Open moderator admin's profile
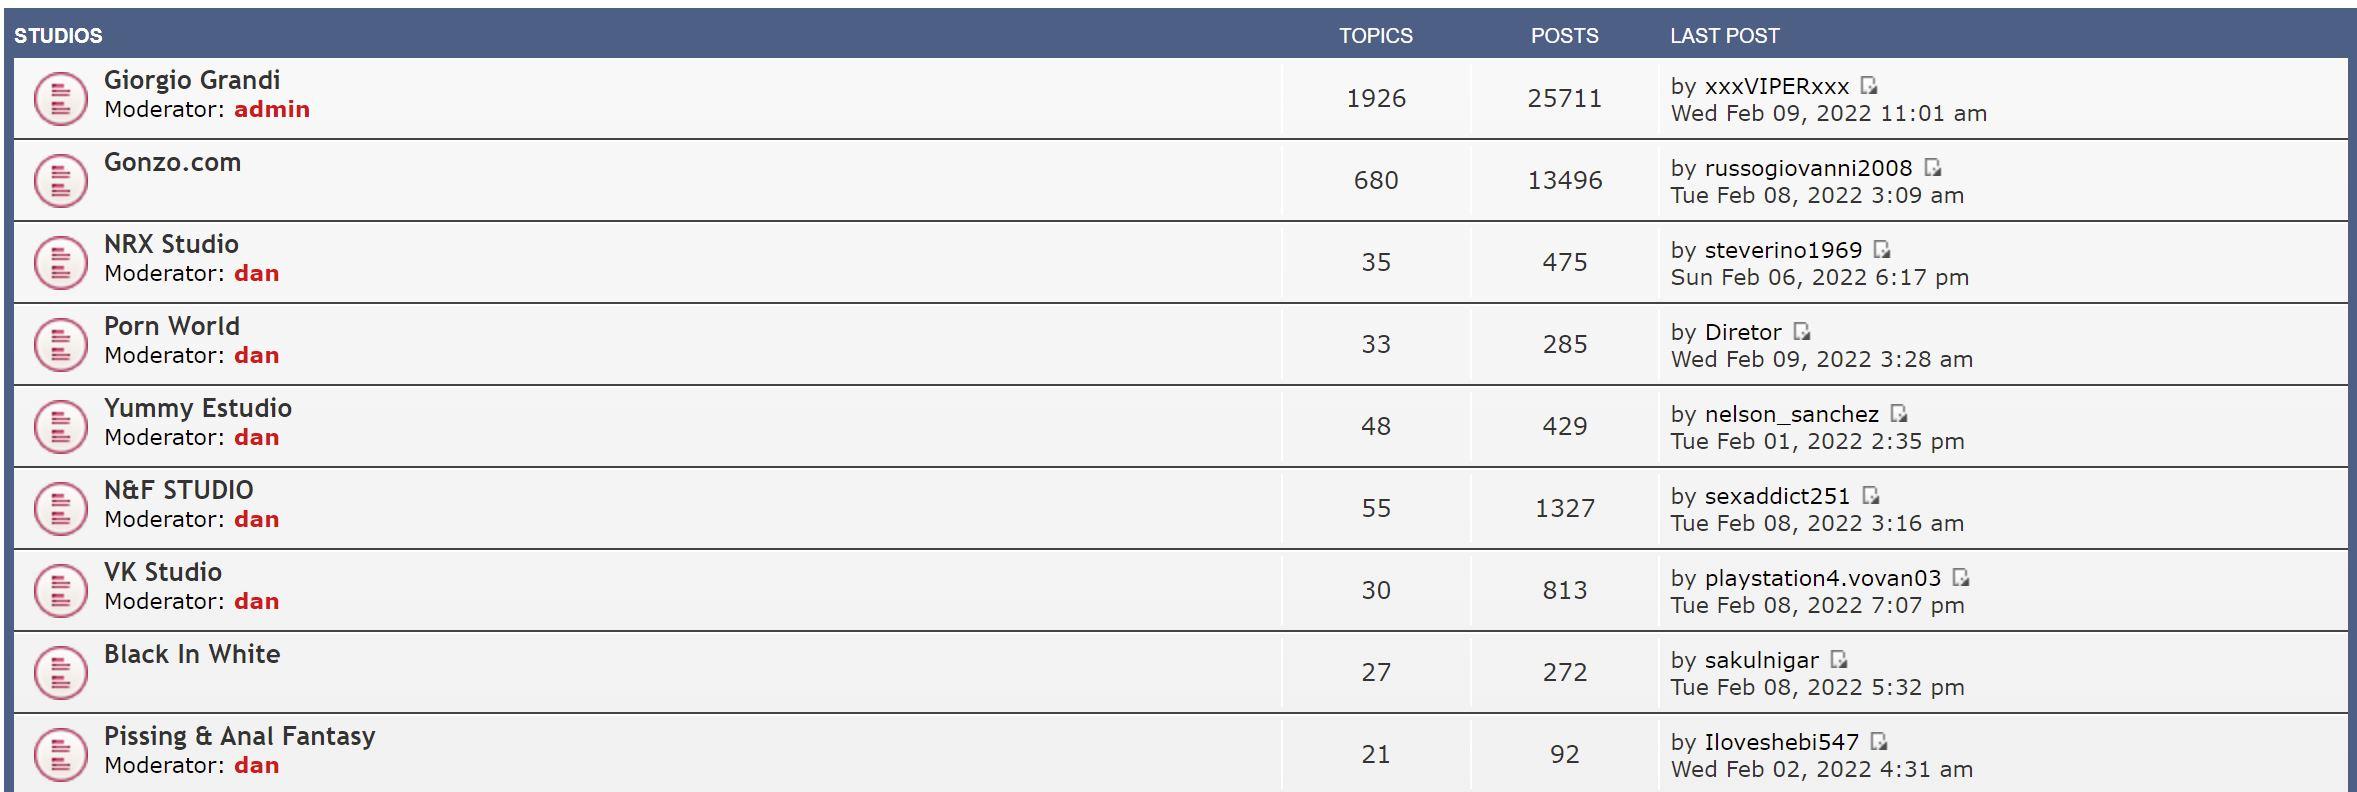The width and height of the screenshot is (2357, 792). coord(272,110)
